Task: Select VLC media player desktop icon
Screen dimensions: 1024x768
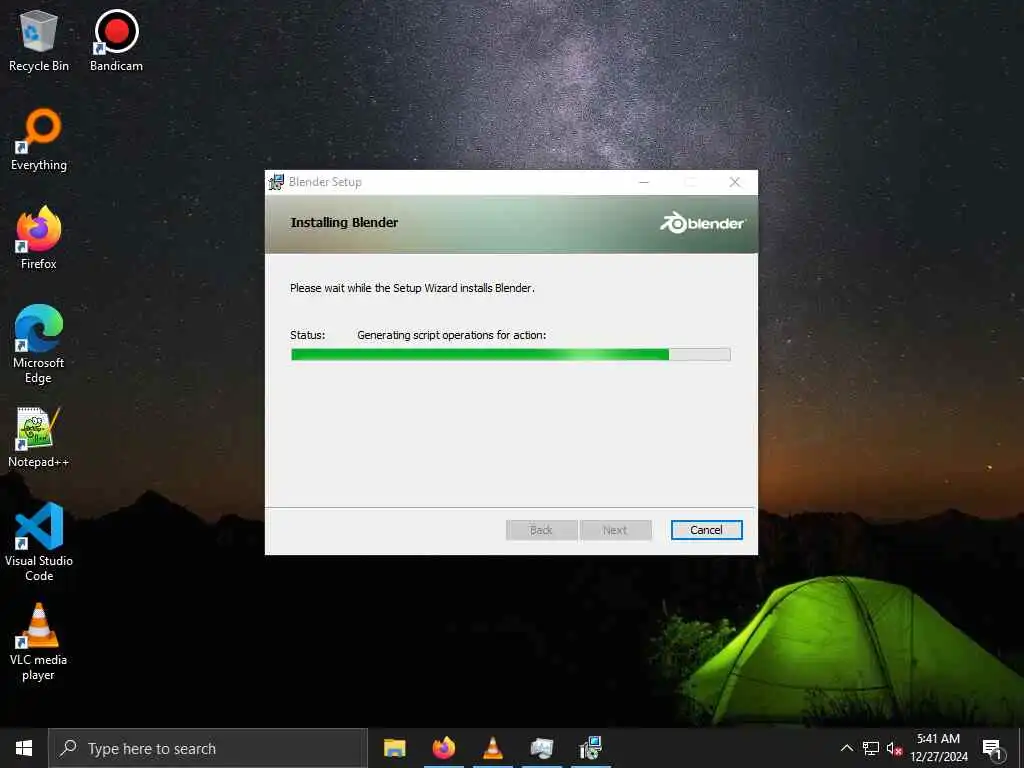Action: 39,642
